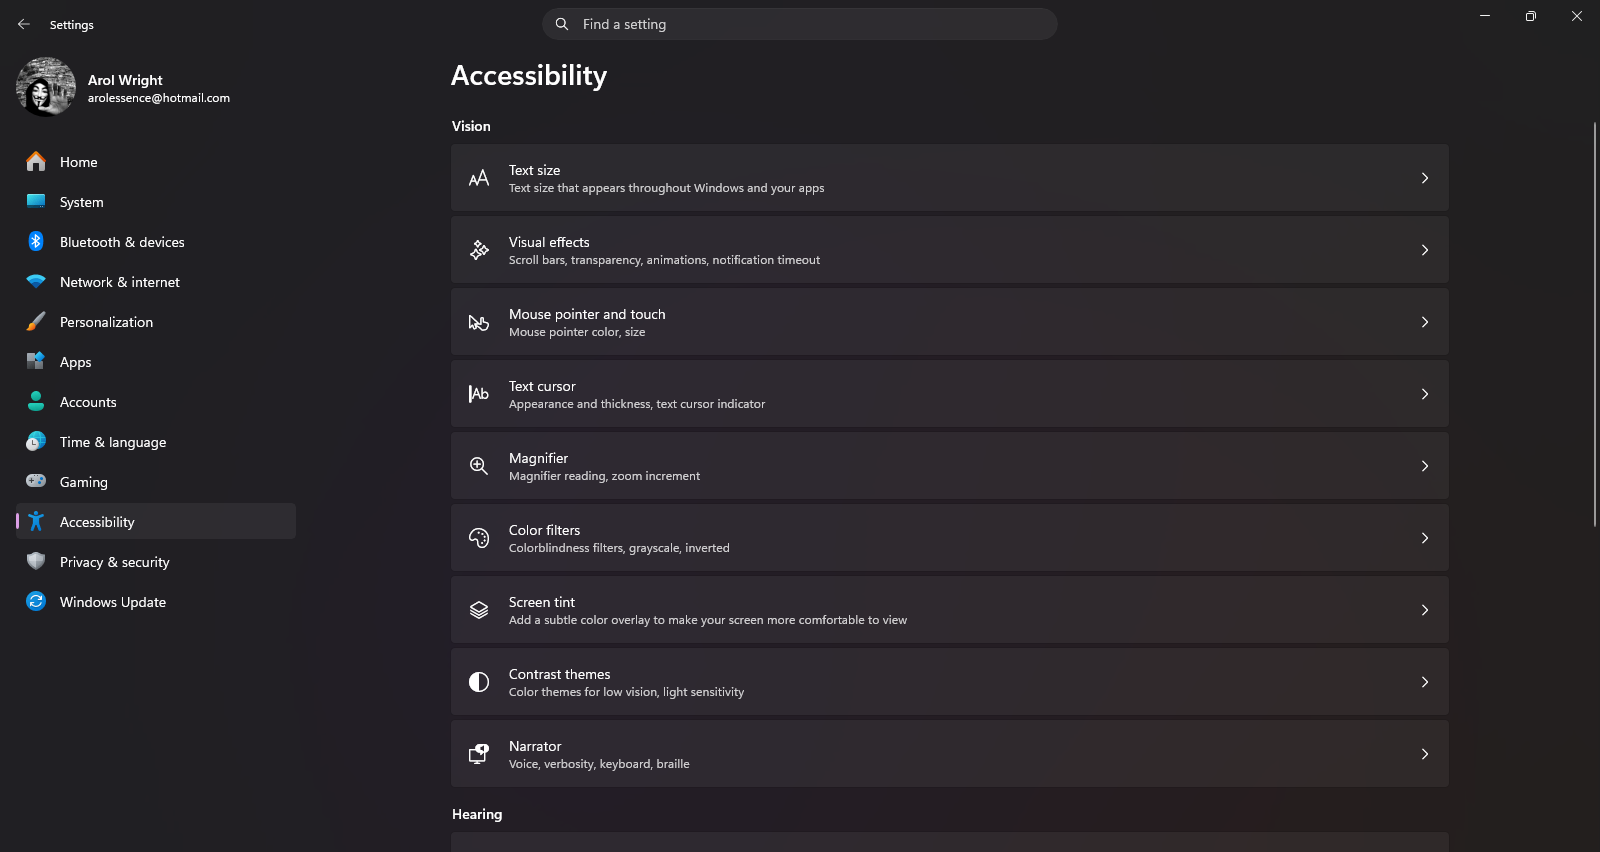Expand the Magnifier chevron
The height and width of the screenshot is (852, 1600).
[x=1425, y=466]
